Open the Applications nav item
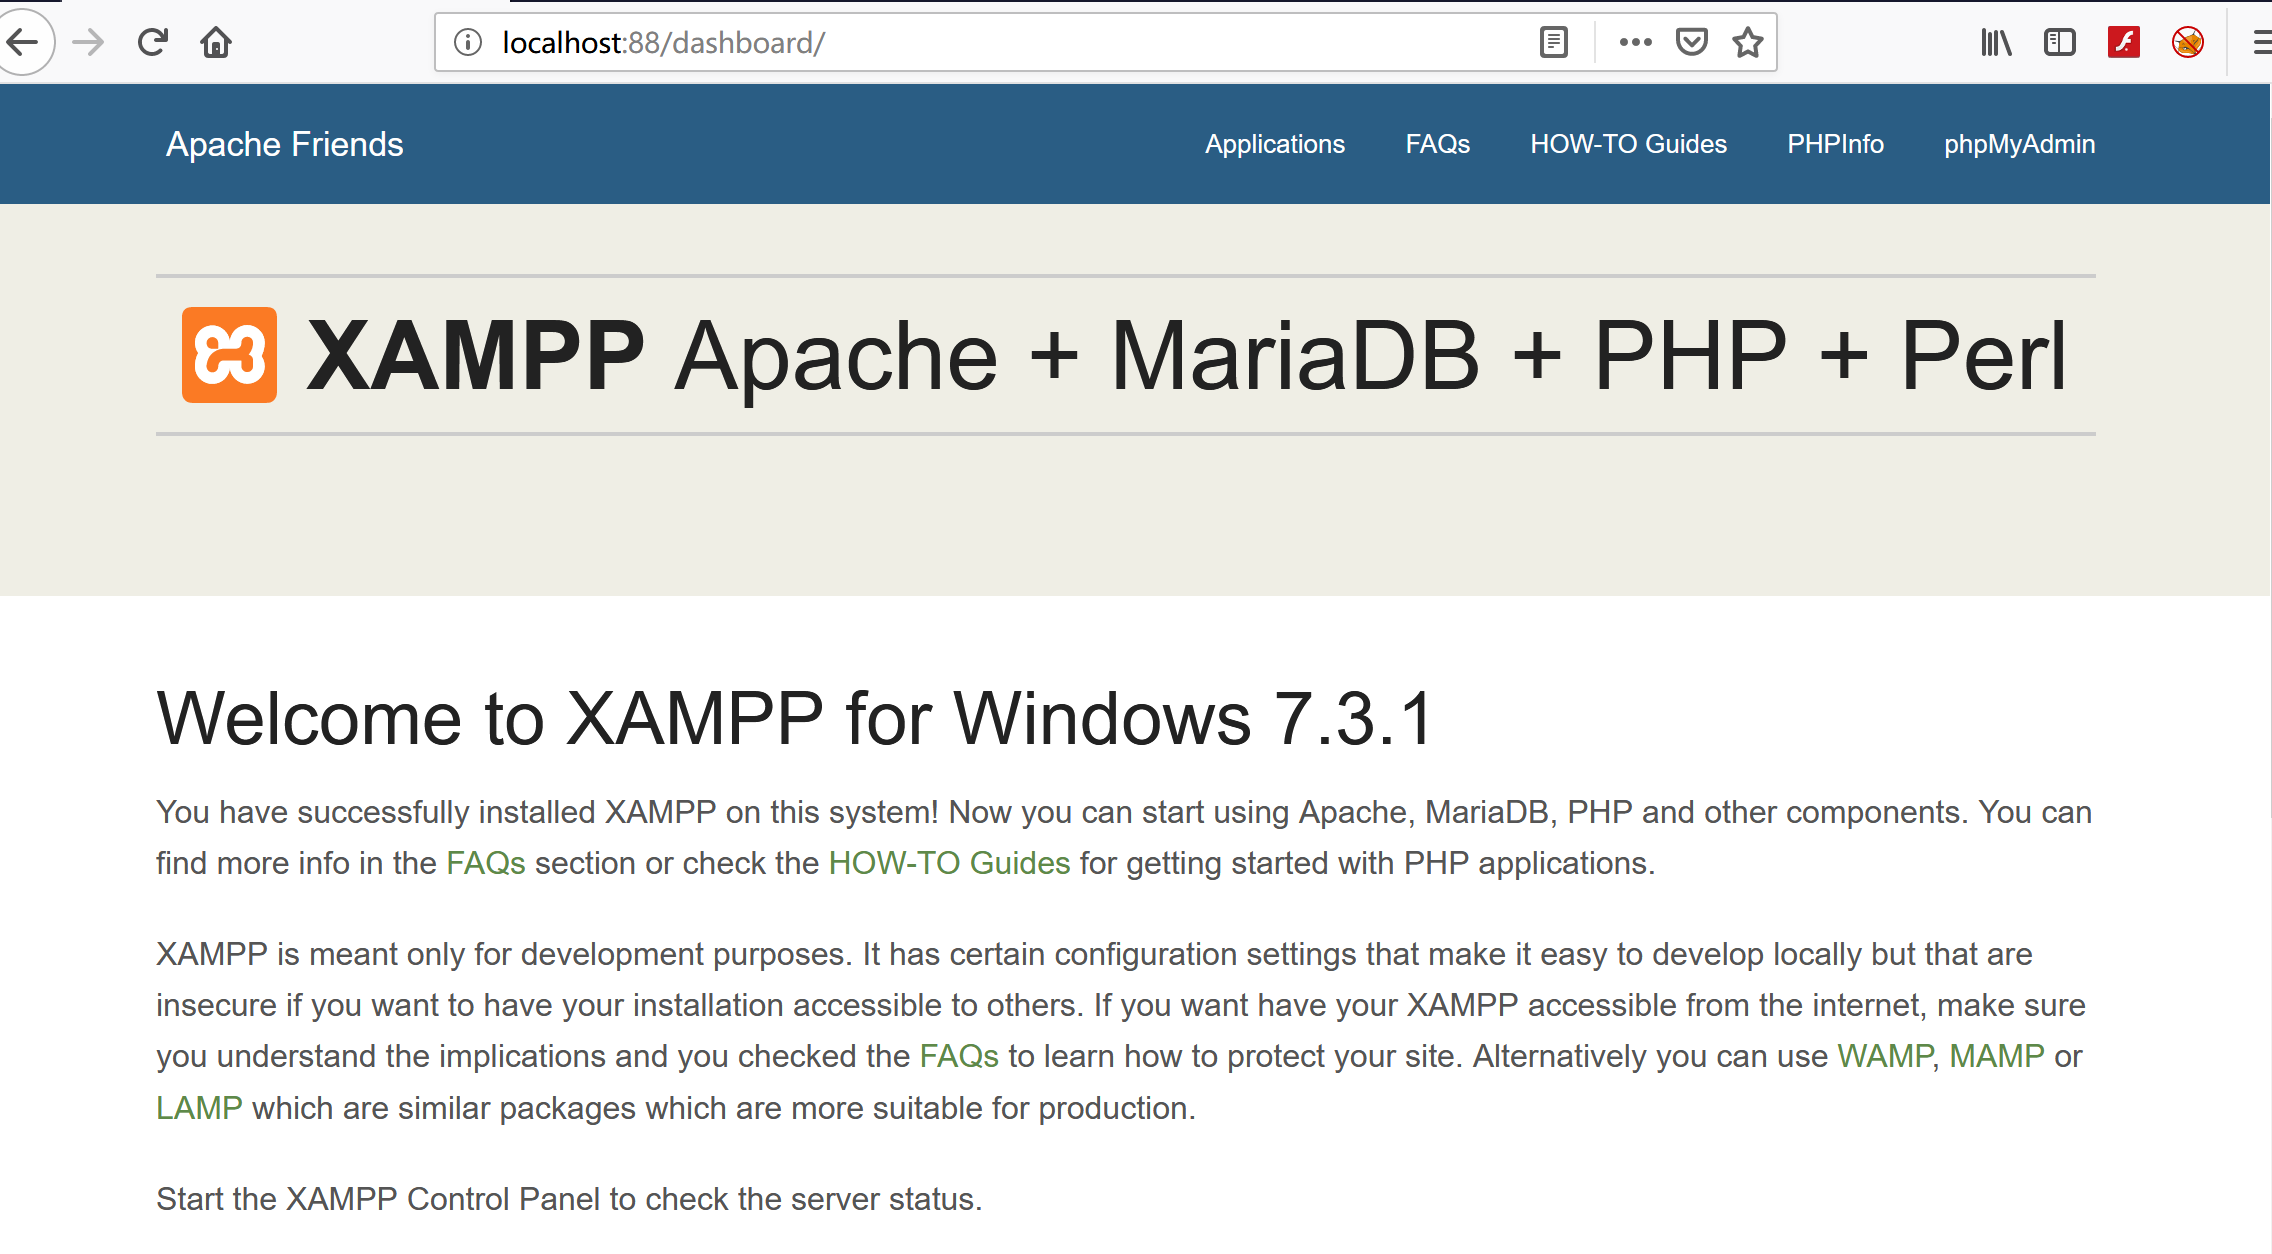Image resolution: width=2272 pixels, height=1254 pixels. pos(1275,144)
